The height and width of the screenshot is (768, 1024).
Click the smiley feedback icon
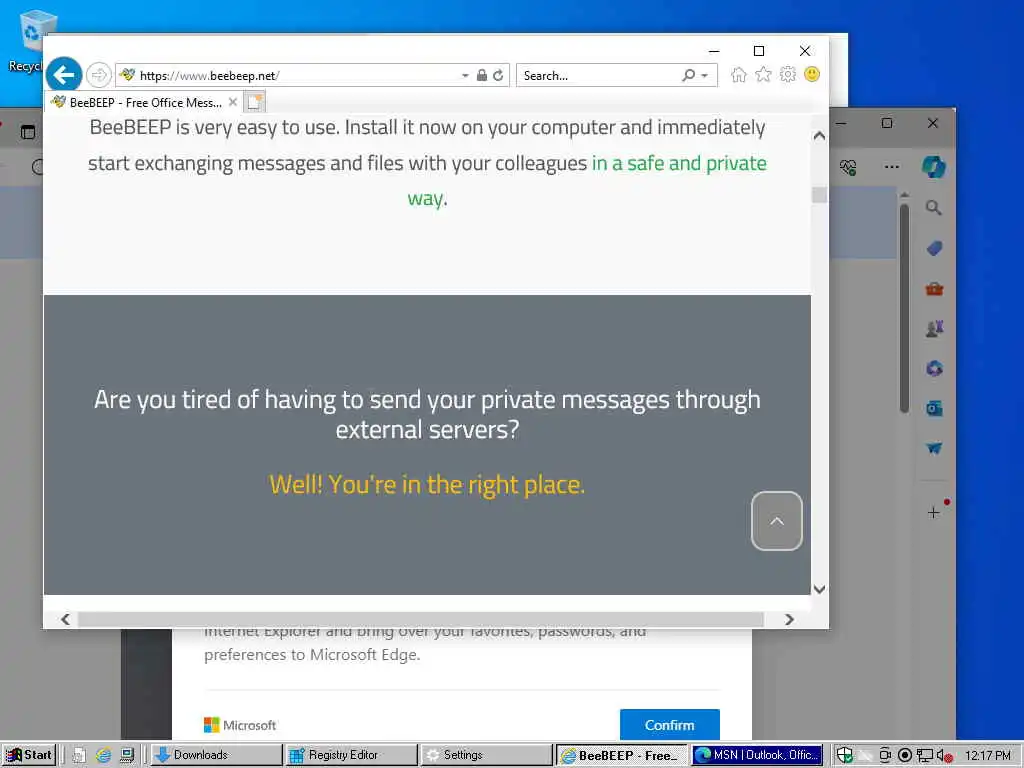(x=812, y=74)
